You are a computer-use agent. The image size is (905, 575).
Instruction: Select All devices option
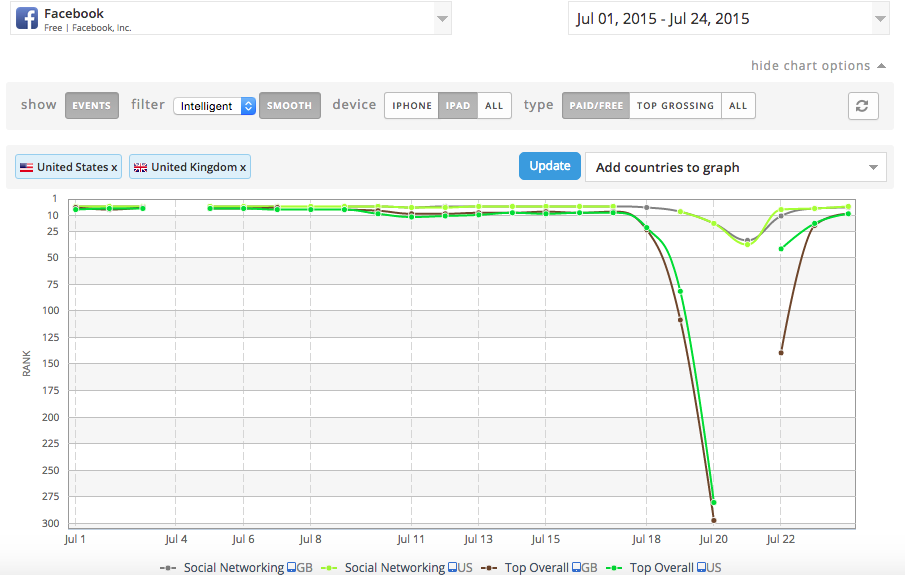tap(494, 106)
